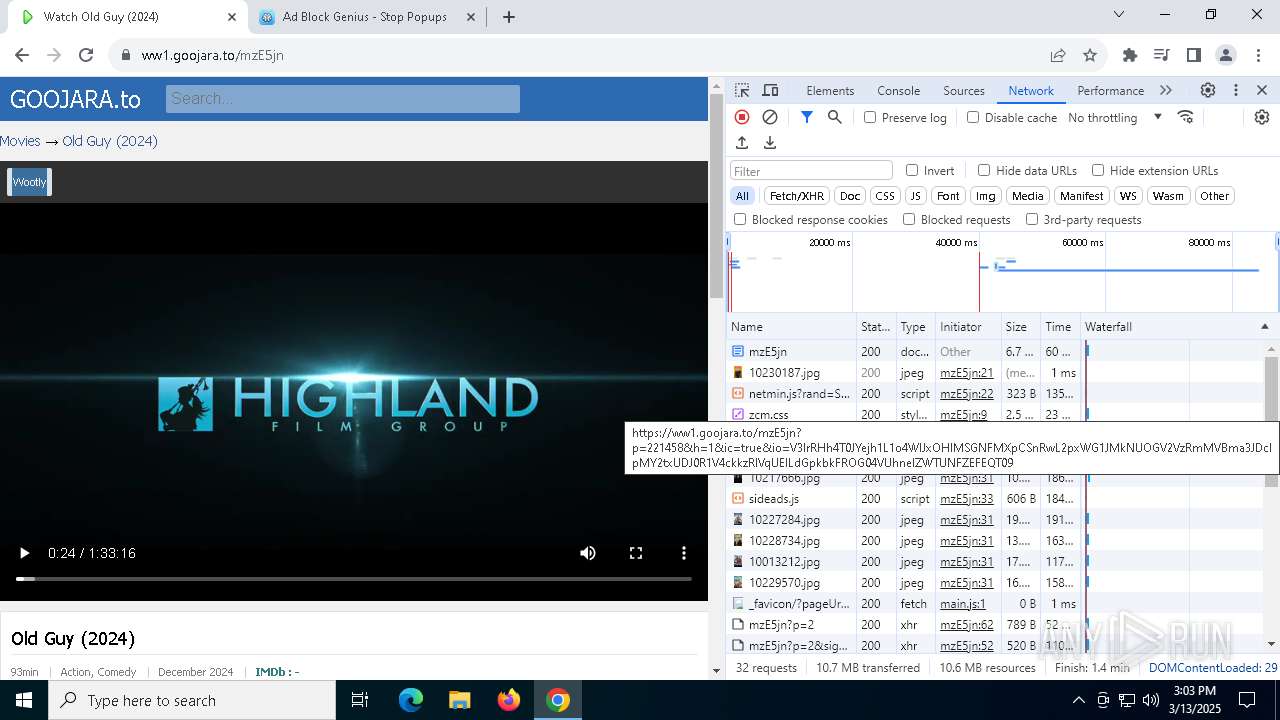Toggle the network filter funnel icon
Image resolution: width=1280 pixels, height=720 pixels.
click(x=807, y=117)
